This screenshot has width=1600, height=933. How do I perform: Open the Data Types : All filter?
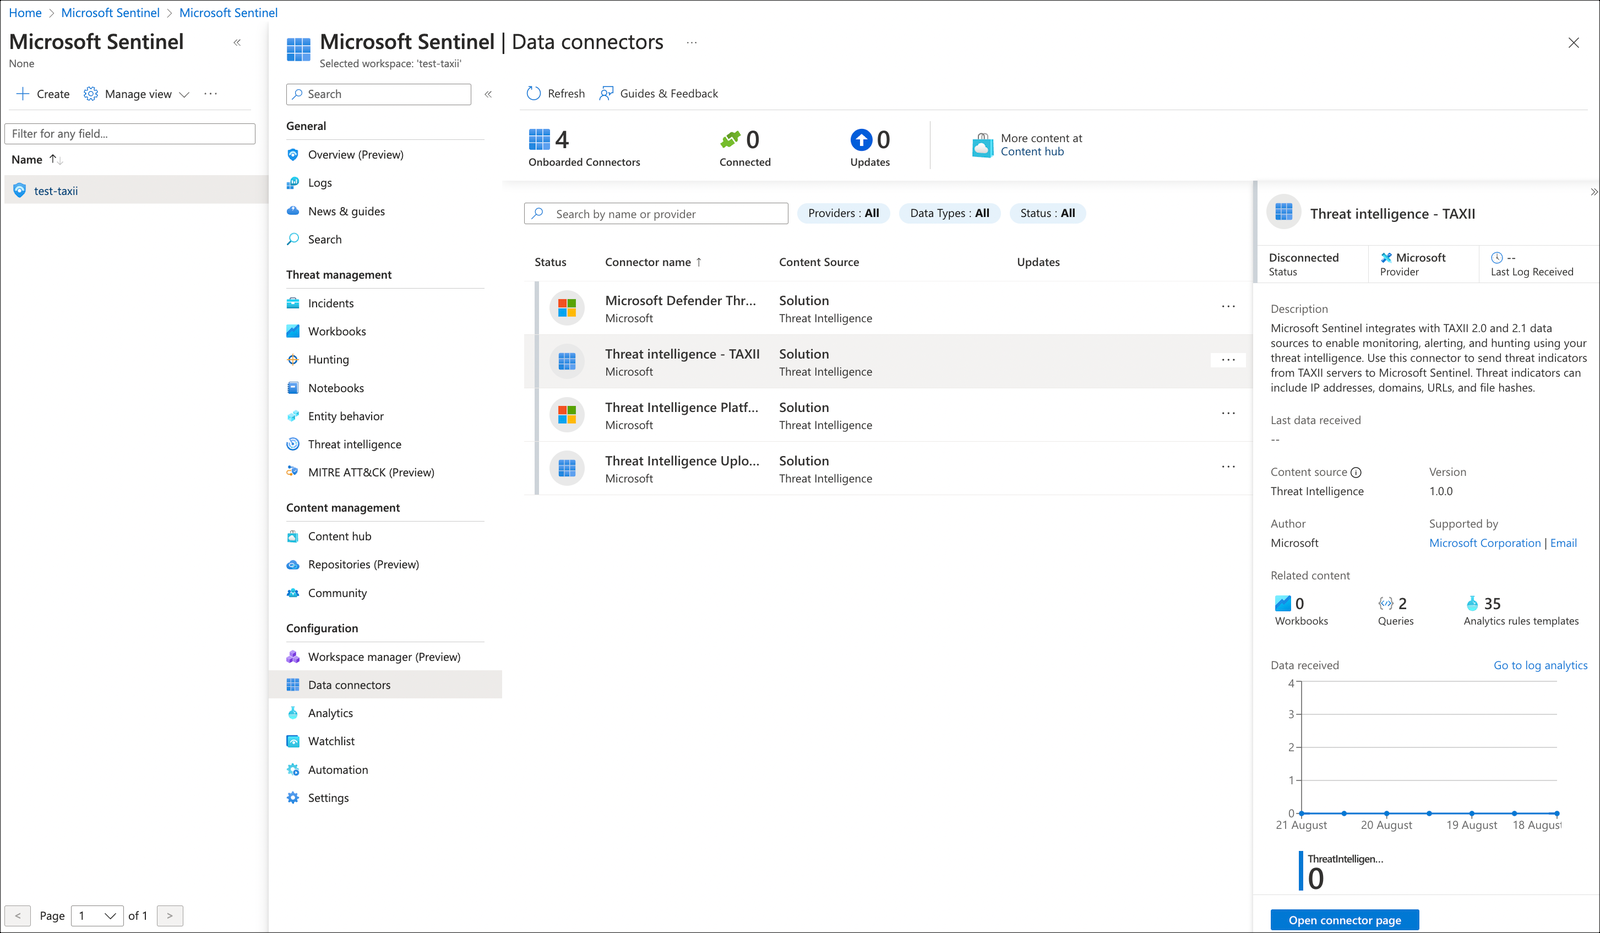point(949,214)
